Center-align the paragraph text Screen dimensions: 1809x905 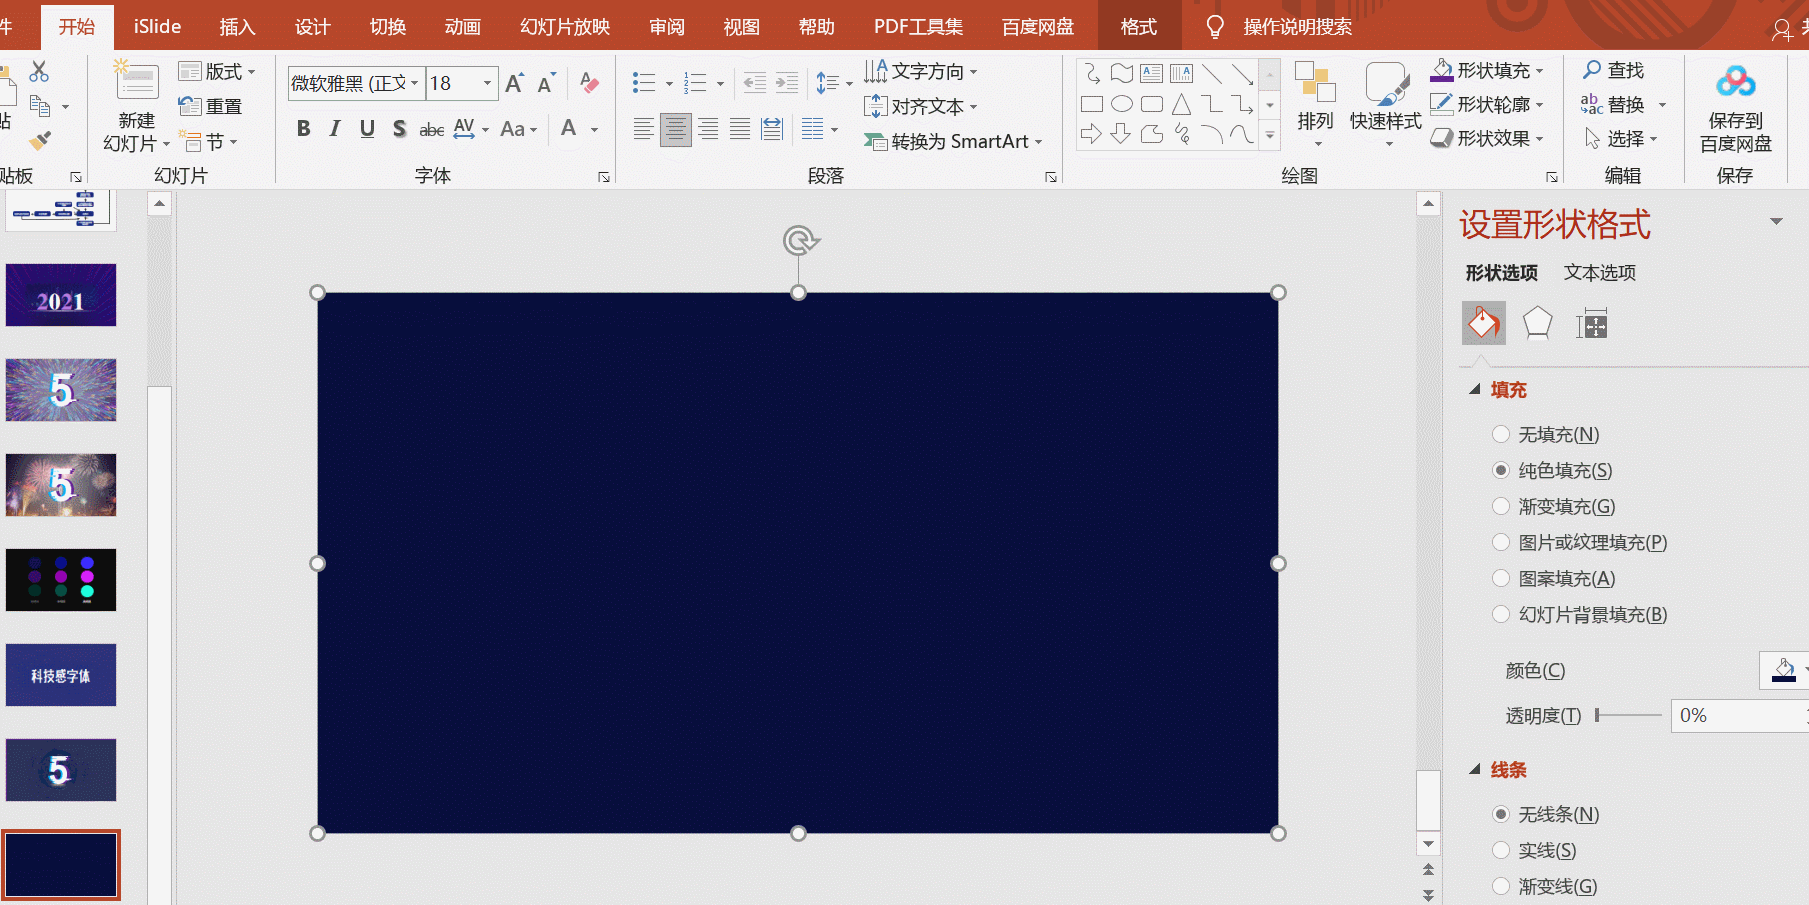point(676,129)
